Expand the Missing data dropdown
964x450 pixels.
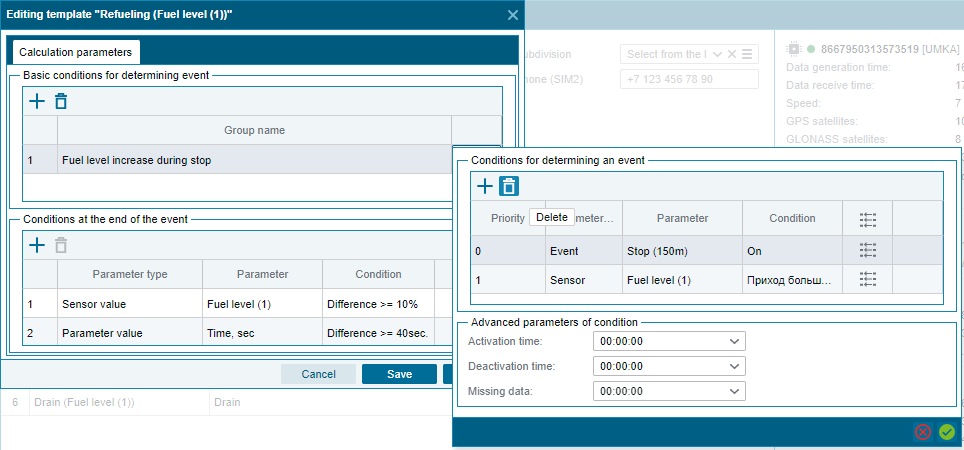[x=733, y=391]
